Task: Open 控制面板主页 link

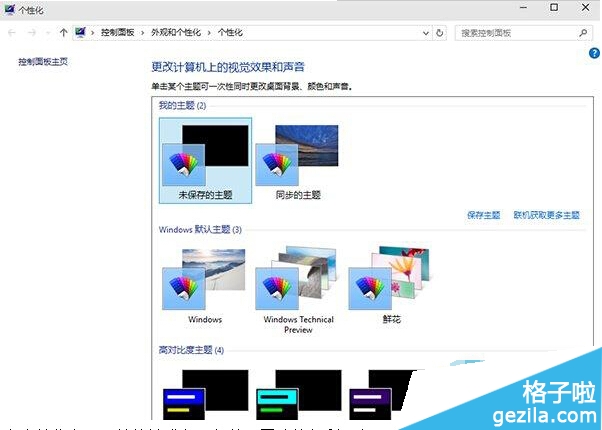Action: coord(43,61)
